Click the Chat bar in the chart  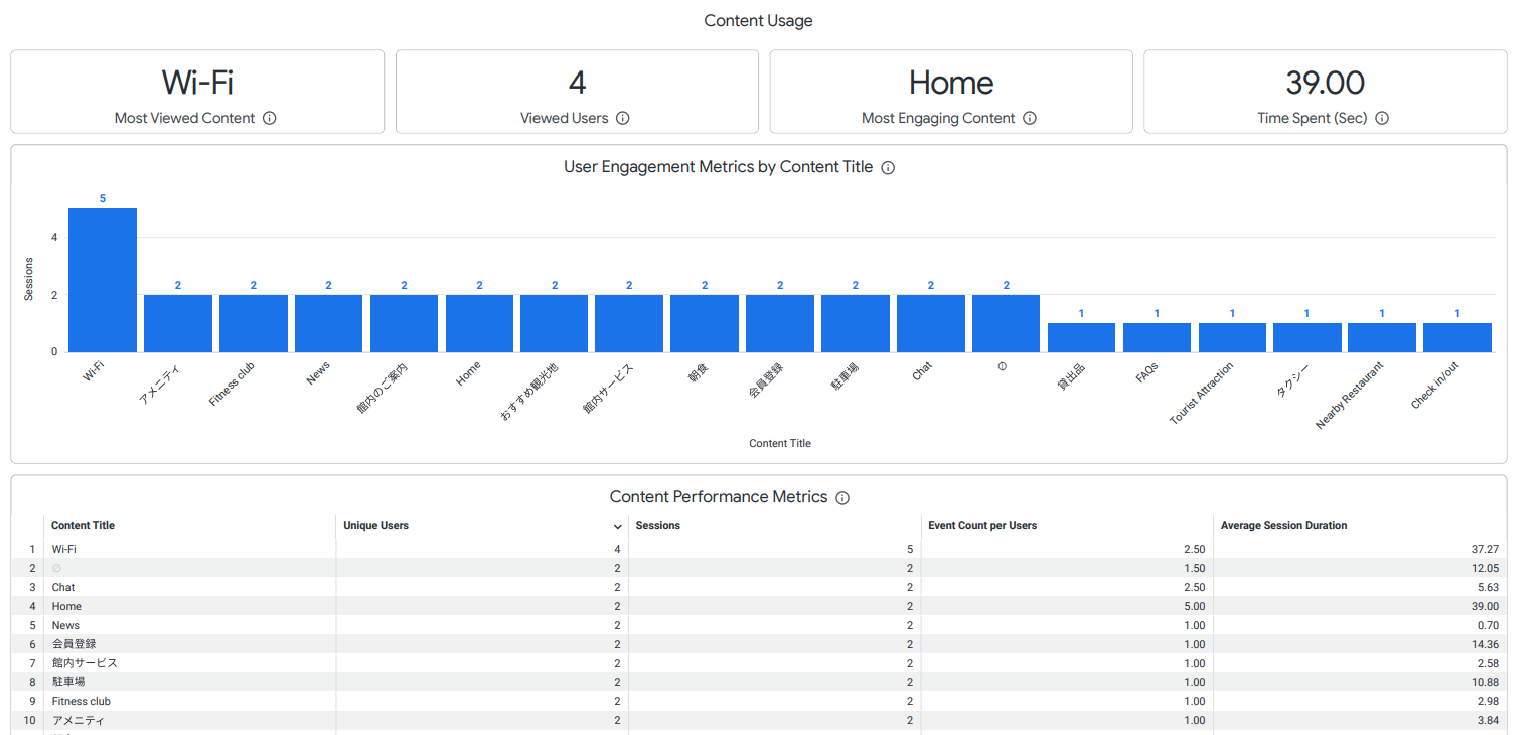click(930, 323)
